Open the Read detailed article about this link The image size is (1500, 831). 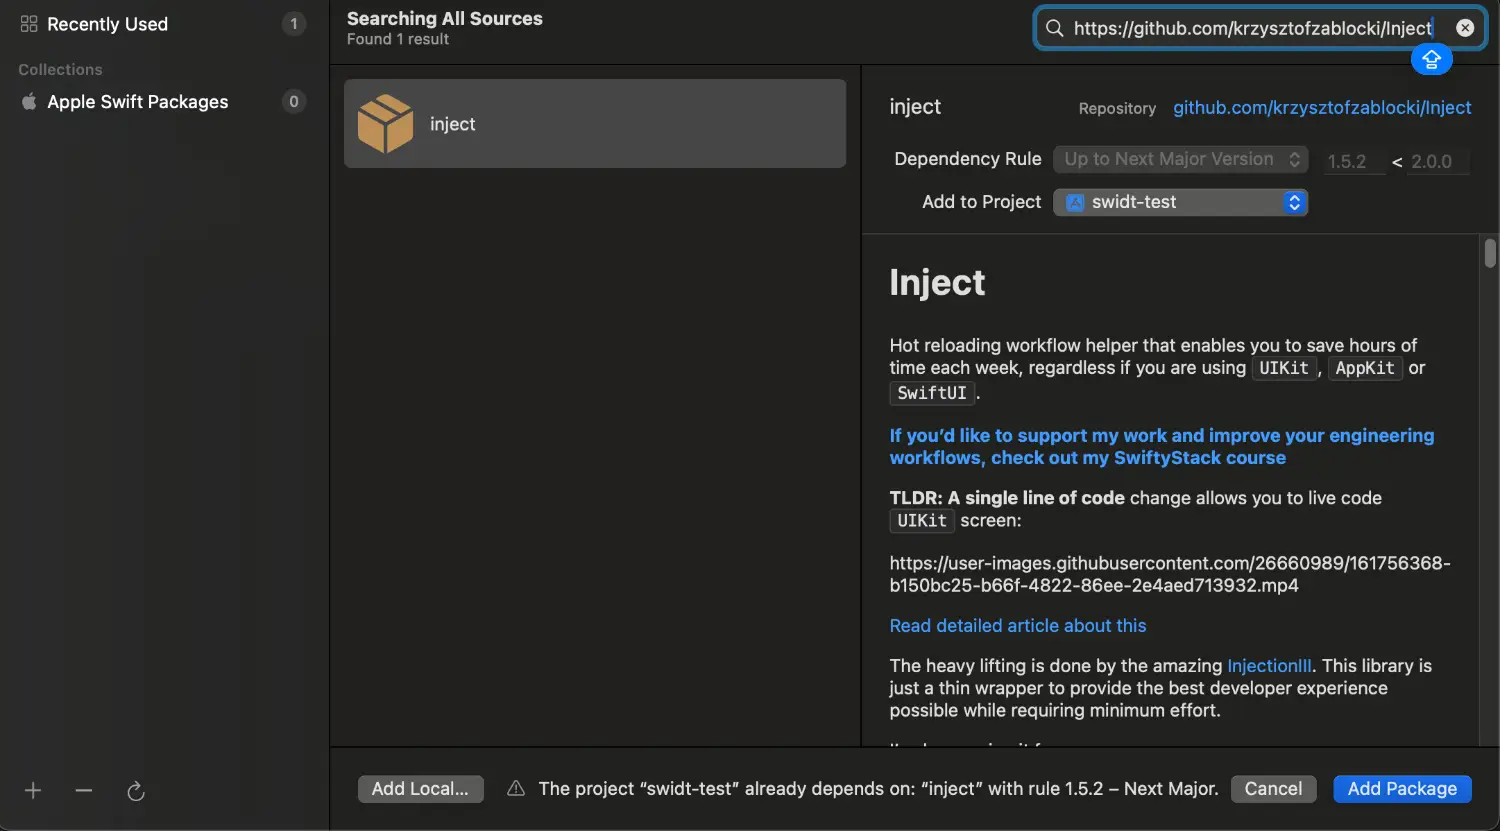[x=1017, y=626]
